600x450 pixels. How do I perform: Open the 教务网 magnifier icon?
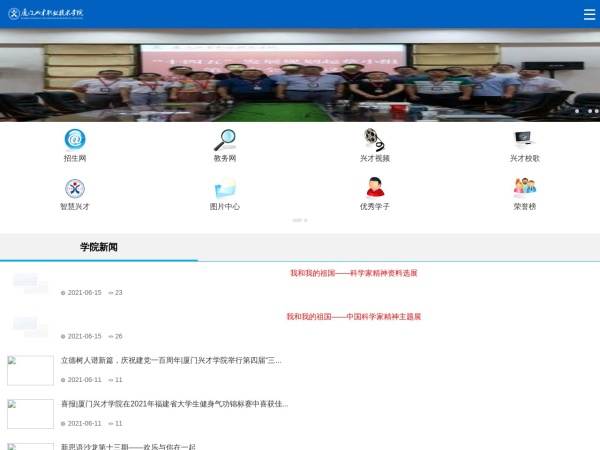pos(225,140)
